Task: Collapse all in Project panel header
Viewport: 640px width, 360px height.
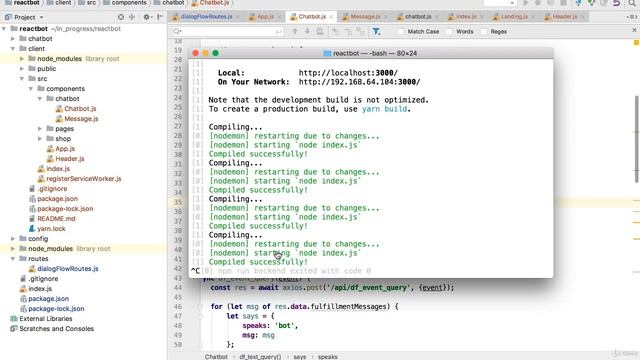Action: 132,17
